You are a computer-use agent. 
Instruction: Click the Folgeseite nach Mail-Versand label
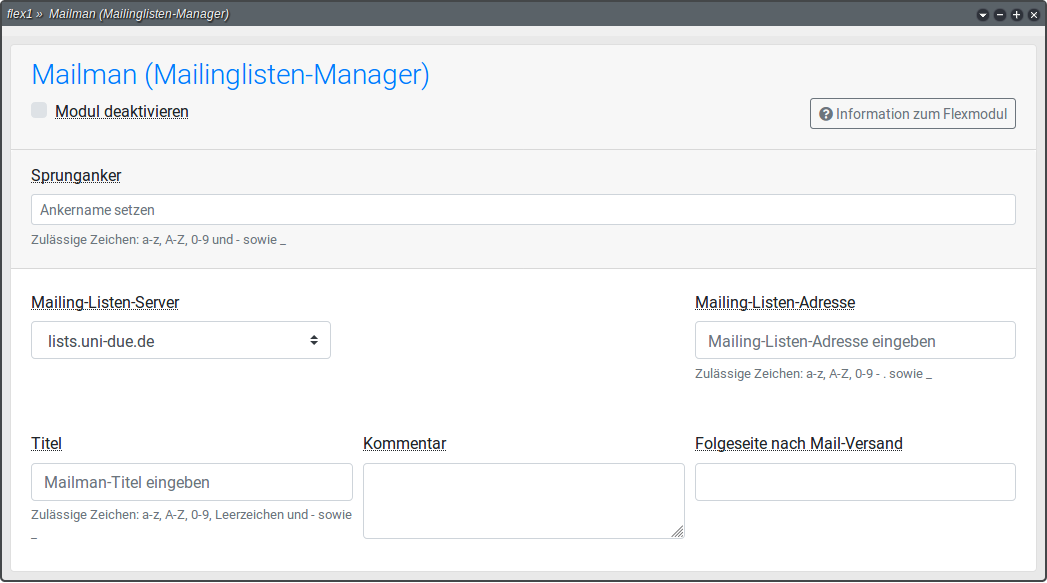[x=798, y=443]
